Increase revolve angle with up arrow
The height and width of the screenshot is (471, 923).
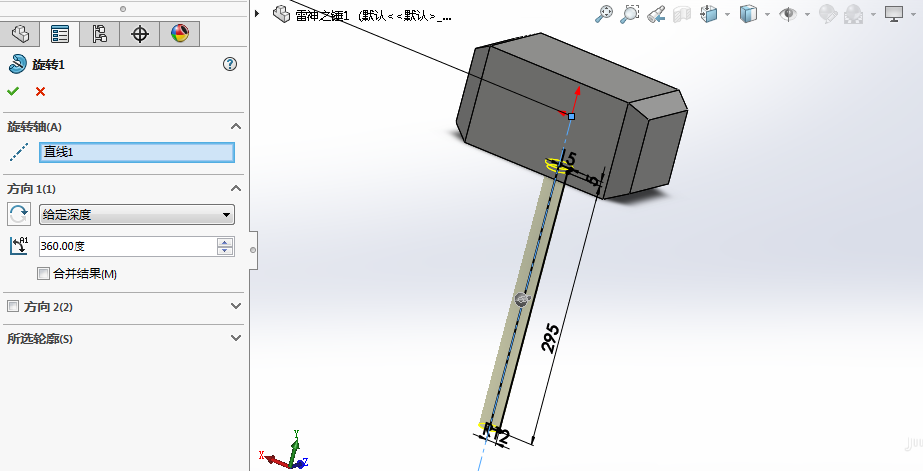pos(225,242)
